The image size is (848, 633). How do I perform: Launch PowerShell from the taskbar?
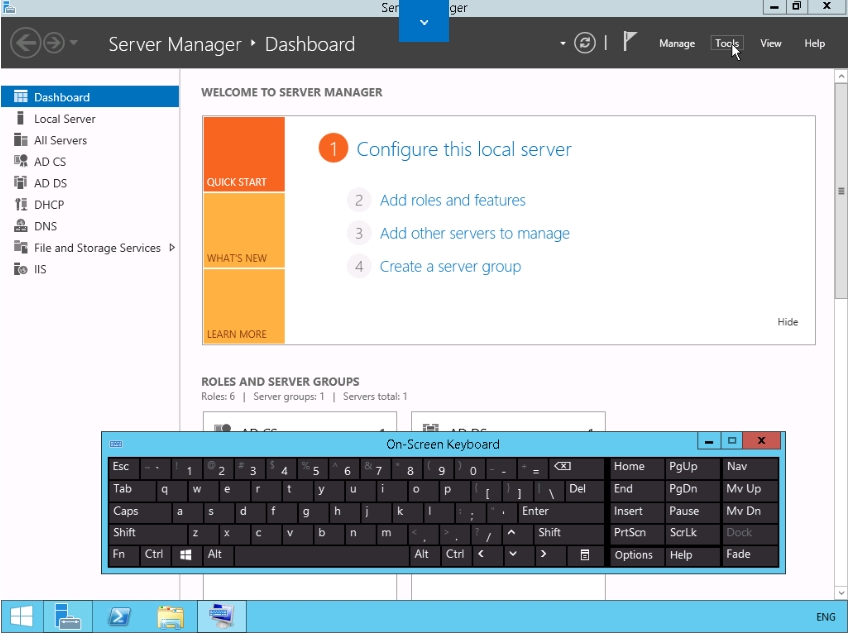(119, 616)
